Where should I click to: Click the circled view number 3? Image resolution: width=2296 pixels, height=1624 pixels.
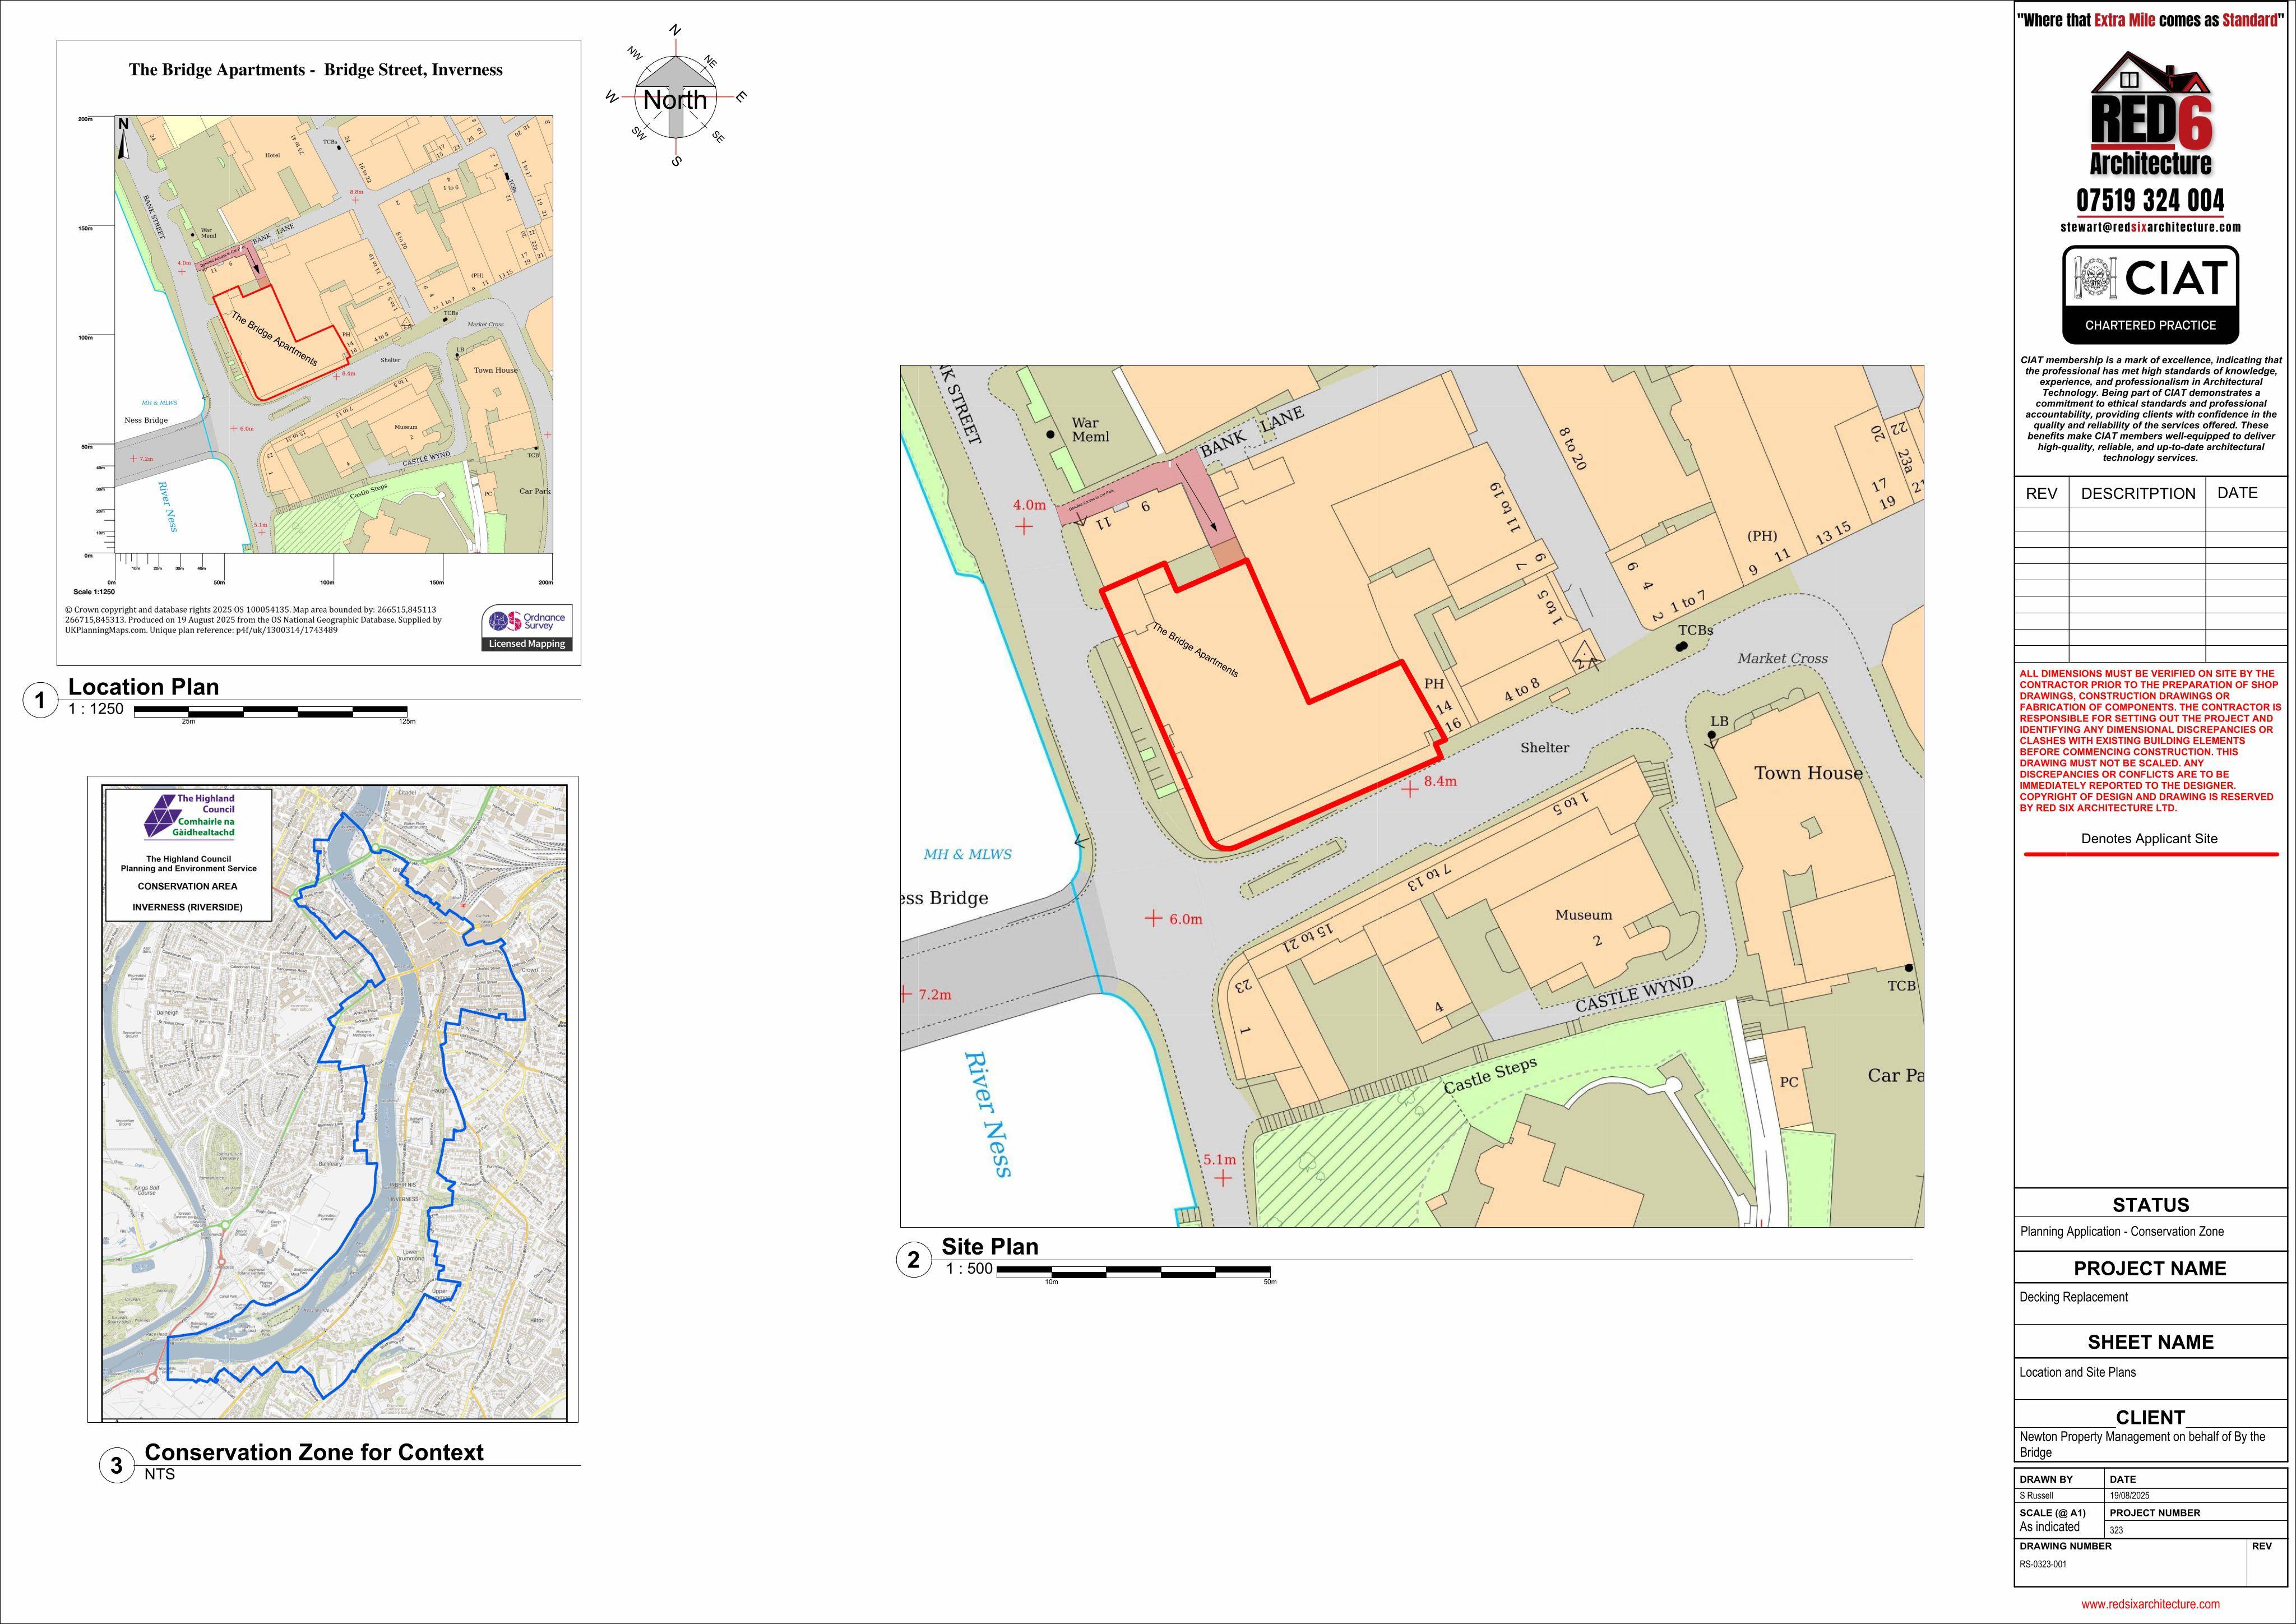[x=117, y=1466]
